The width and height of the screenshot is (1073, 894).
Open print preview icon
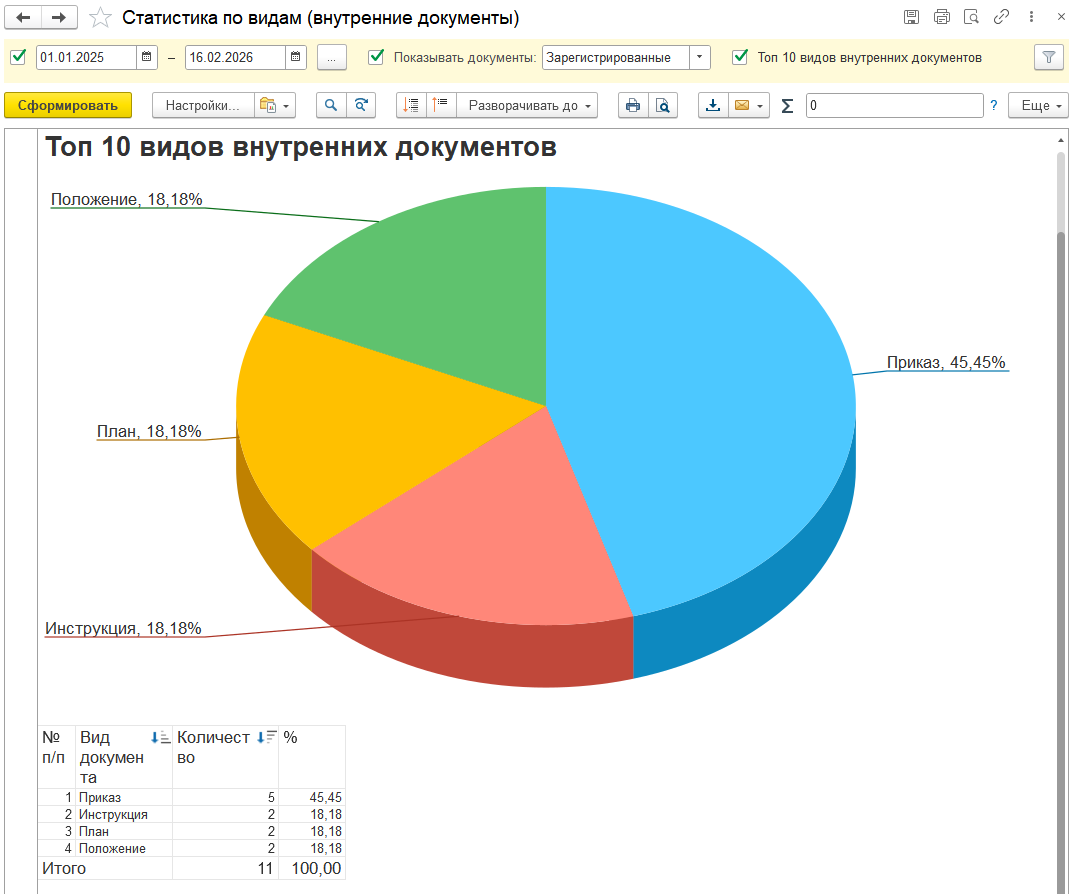662,105
